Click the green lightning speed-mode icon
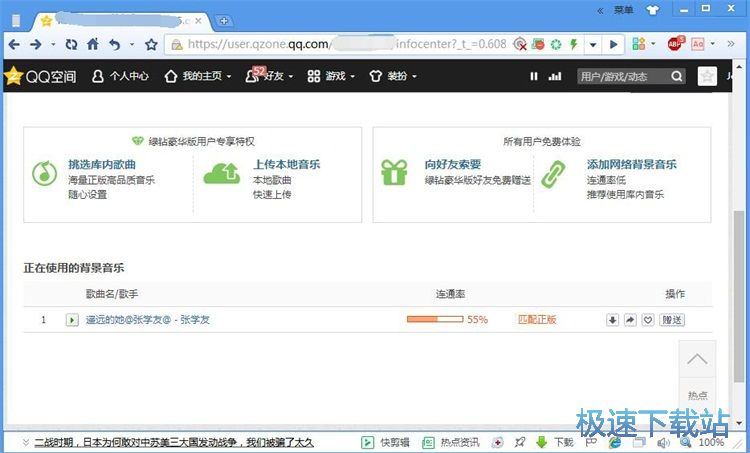 click(574, 44)
